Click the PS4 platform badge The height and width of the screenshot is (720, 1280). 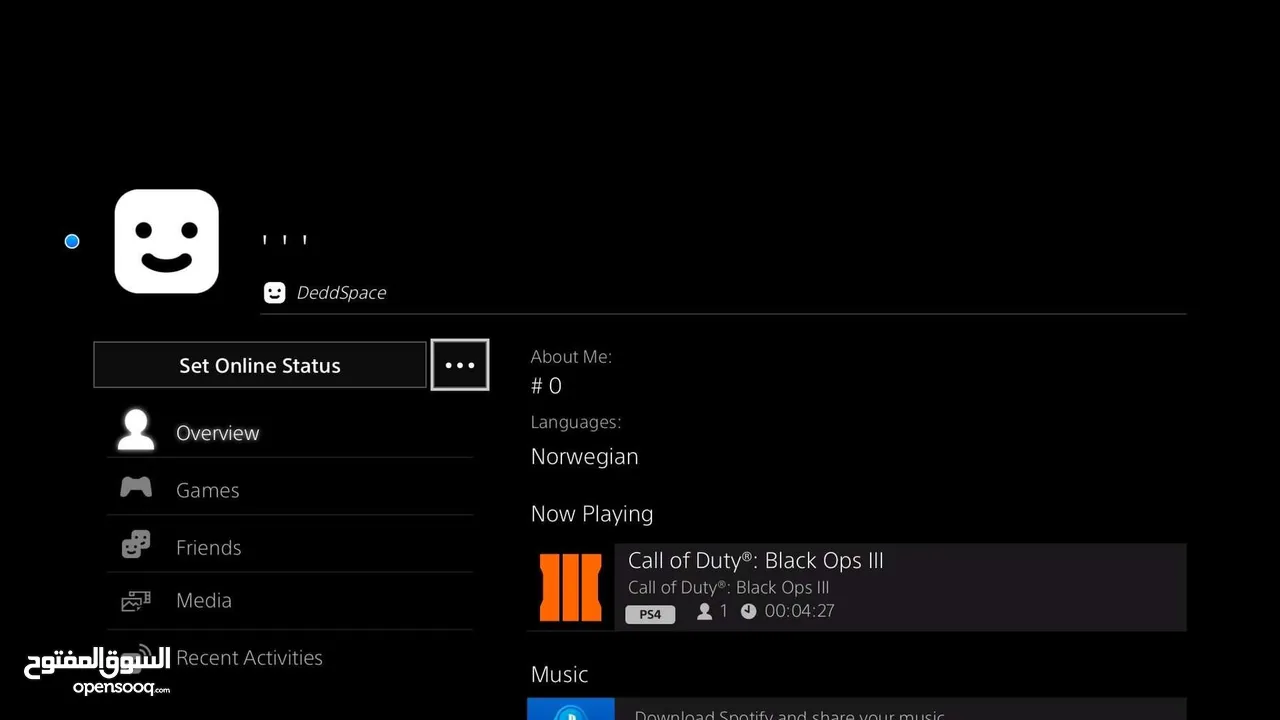point(650,614)
